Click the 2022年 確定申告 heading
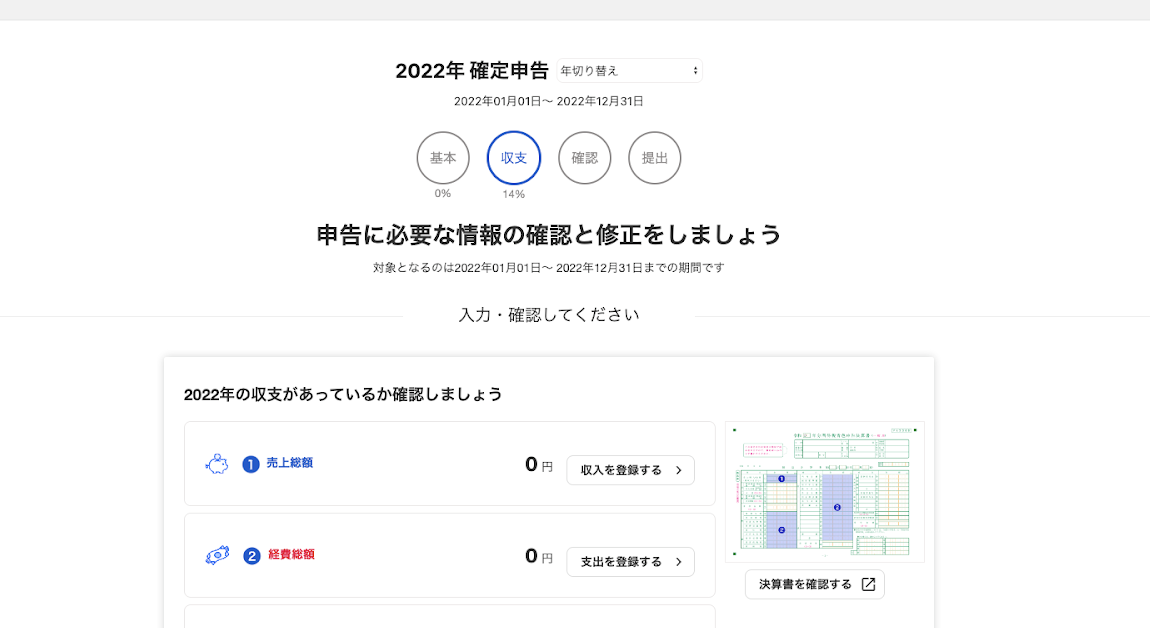This screenshot has width=1150, height=628. click(x=472, y=70)
